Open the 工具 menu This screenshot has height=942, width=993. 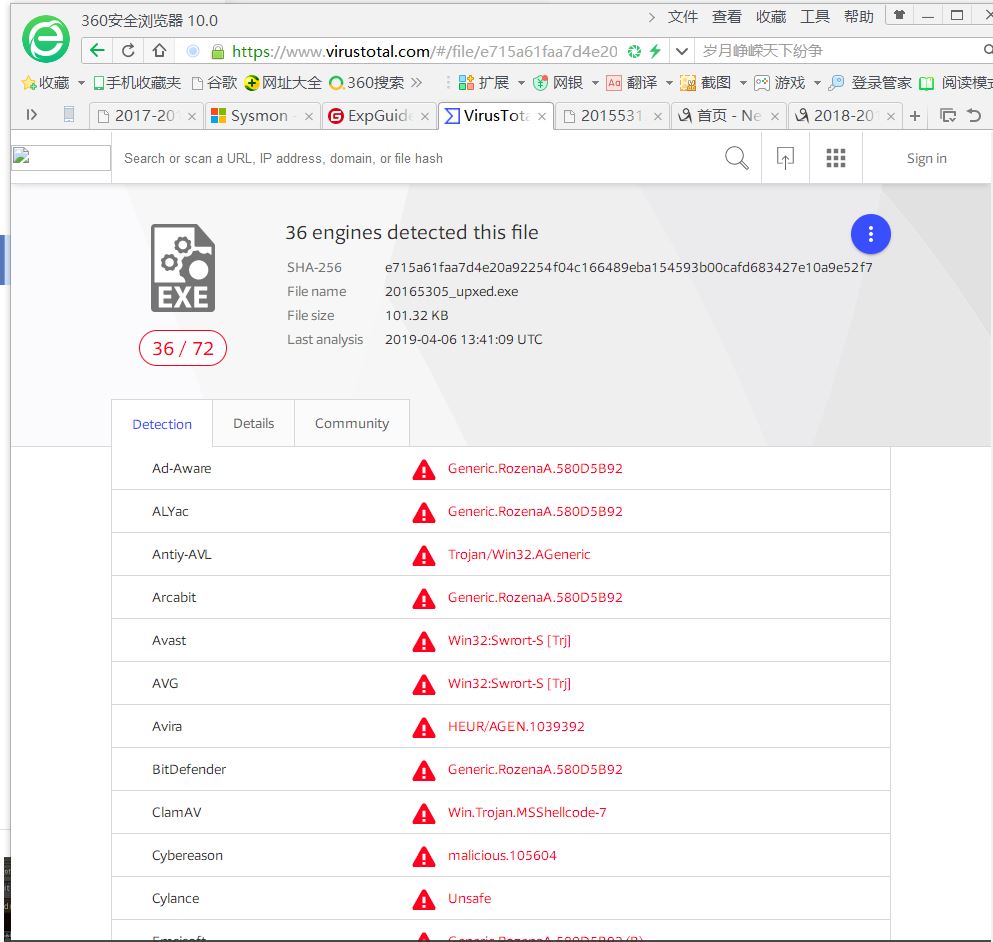coord(814,17)
